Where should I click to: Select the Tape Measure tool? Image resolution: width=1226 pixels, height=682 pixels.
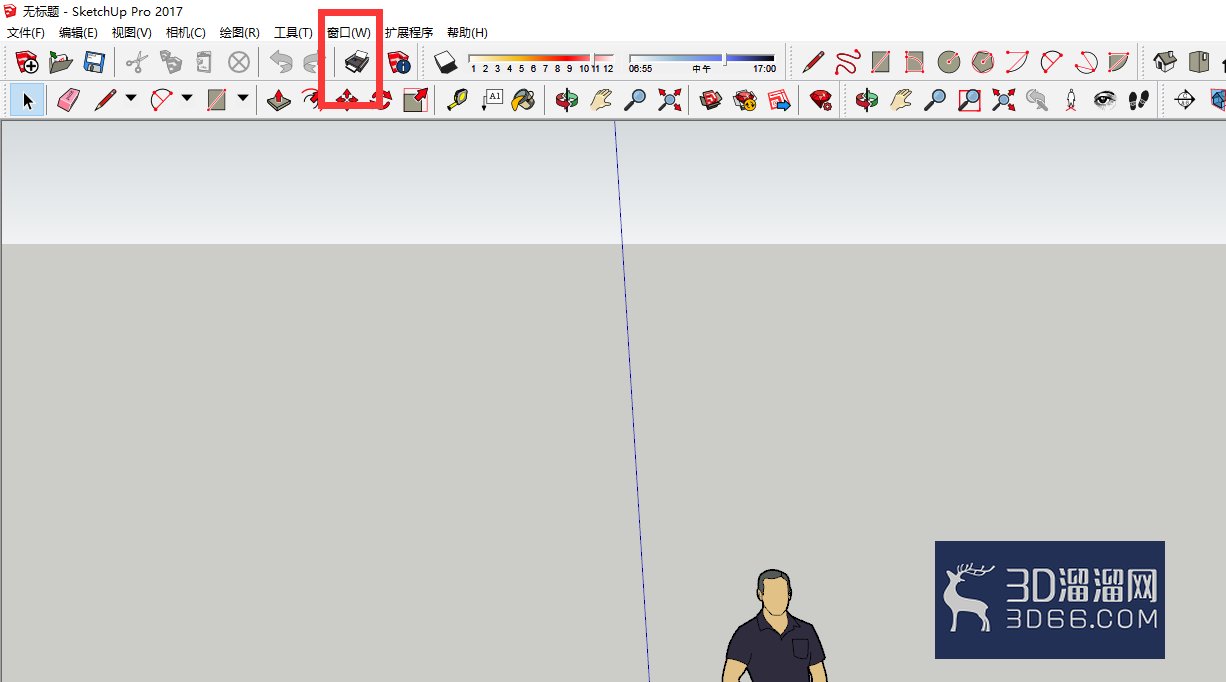457,100
